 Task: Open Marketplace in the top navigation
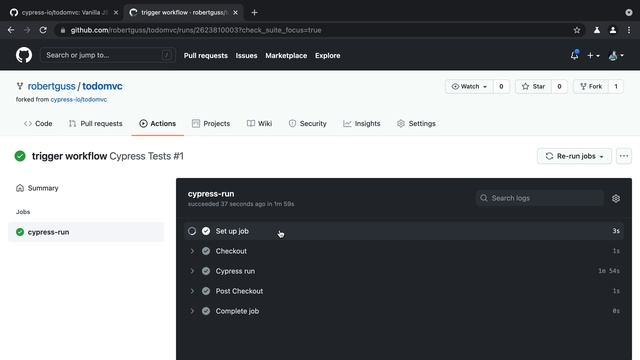286,56
